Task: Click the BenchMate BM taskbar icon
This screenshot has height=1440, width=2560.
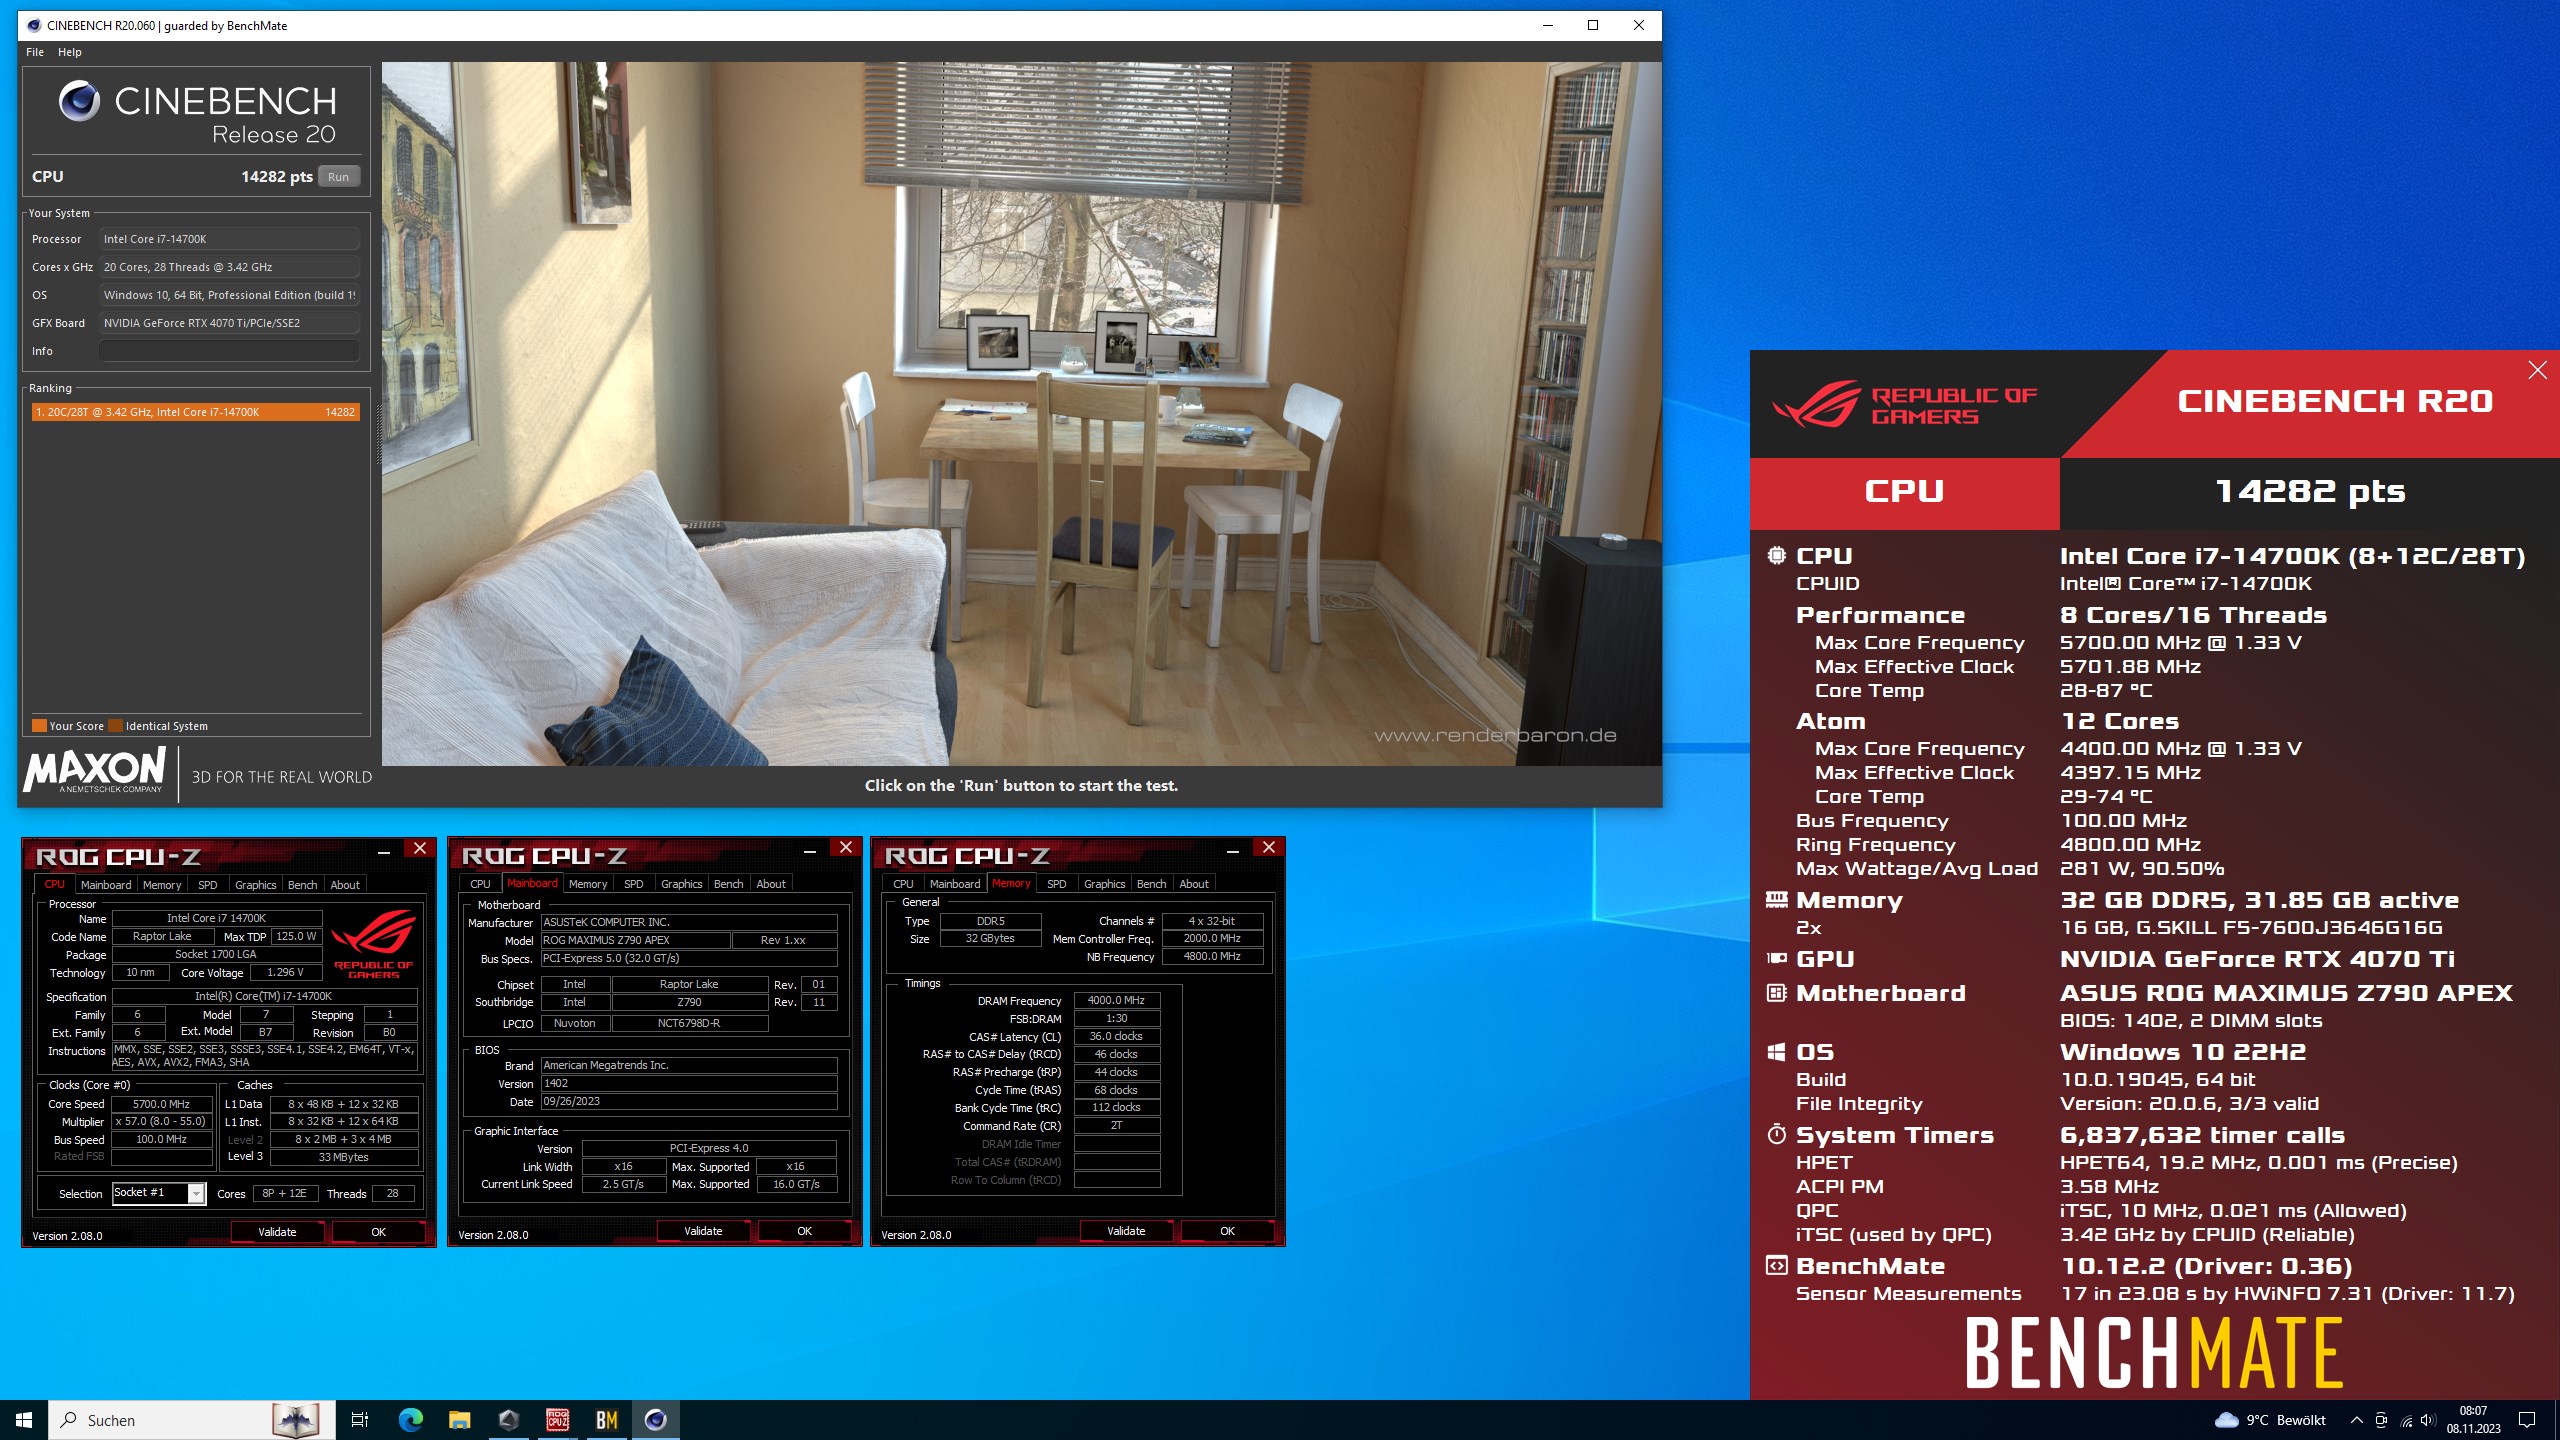Action: 606,1420
